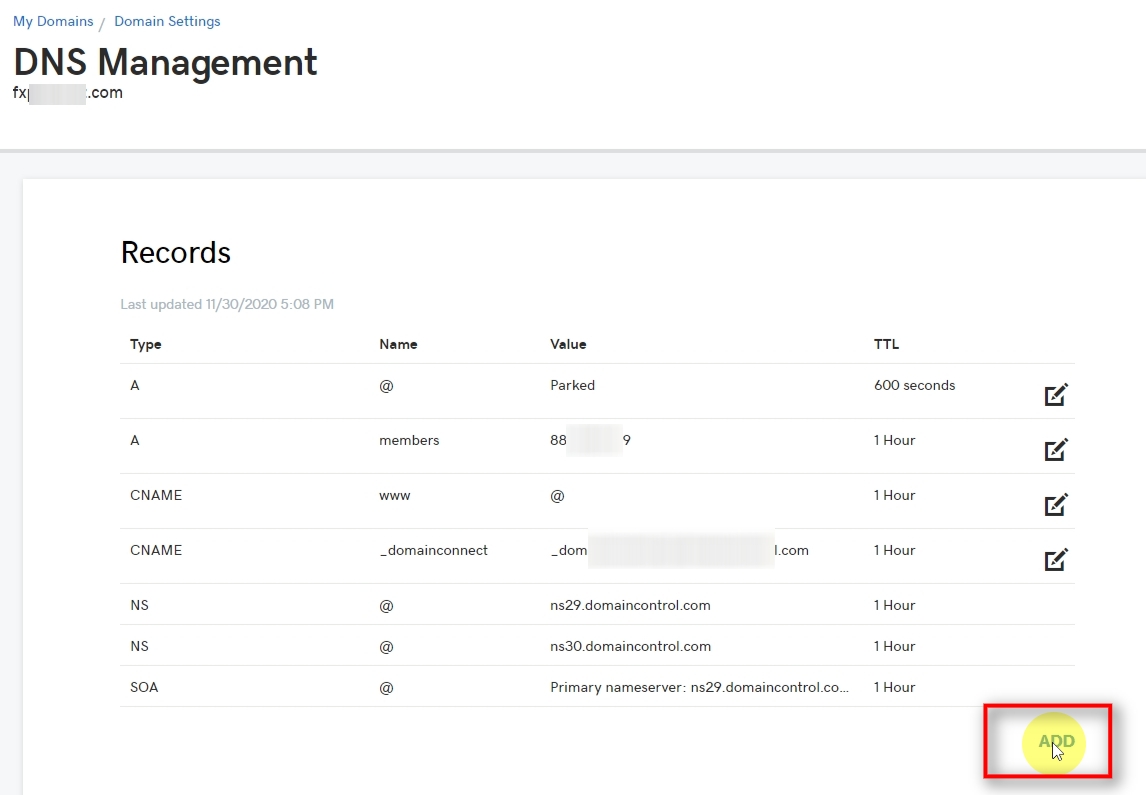
Task: Edit the www CNAME record
Action: pos(1056,505)
